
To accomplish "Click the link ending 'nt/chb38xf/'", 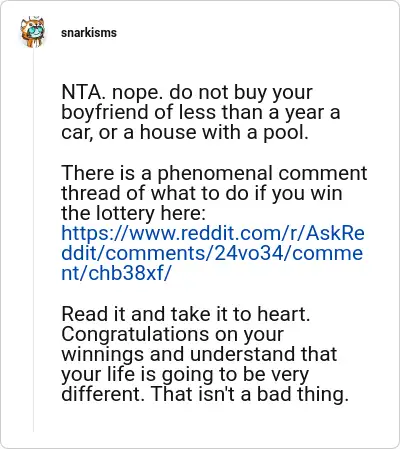I will (117, 273).
